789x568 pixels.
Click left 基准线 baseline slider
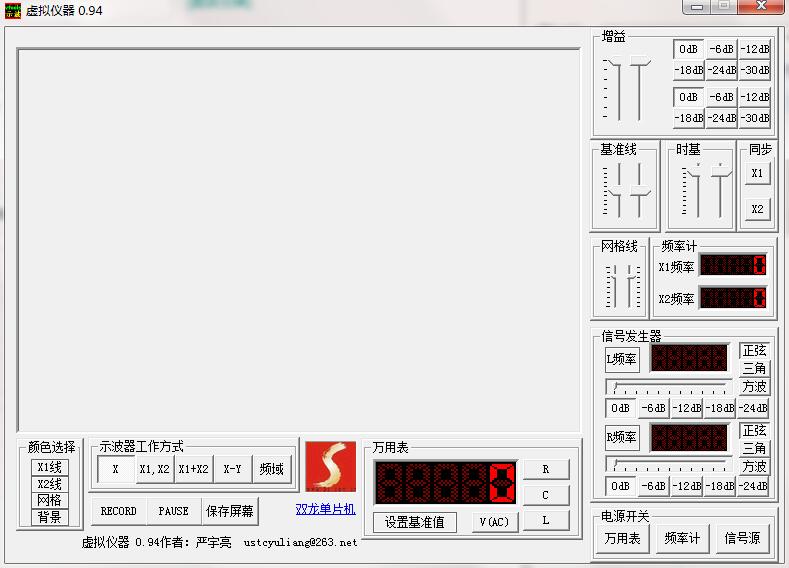(617, 190)
